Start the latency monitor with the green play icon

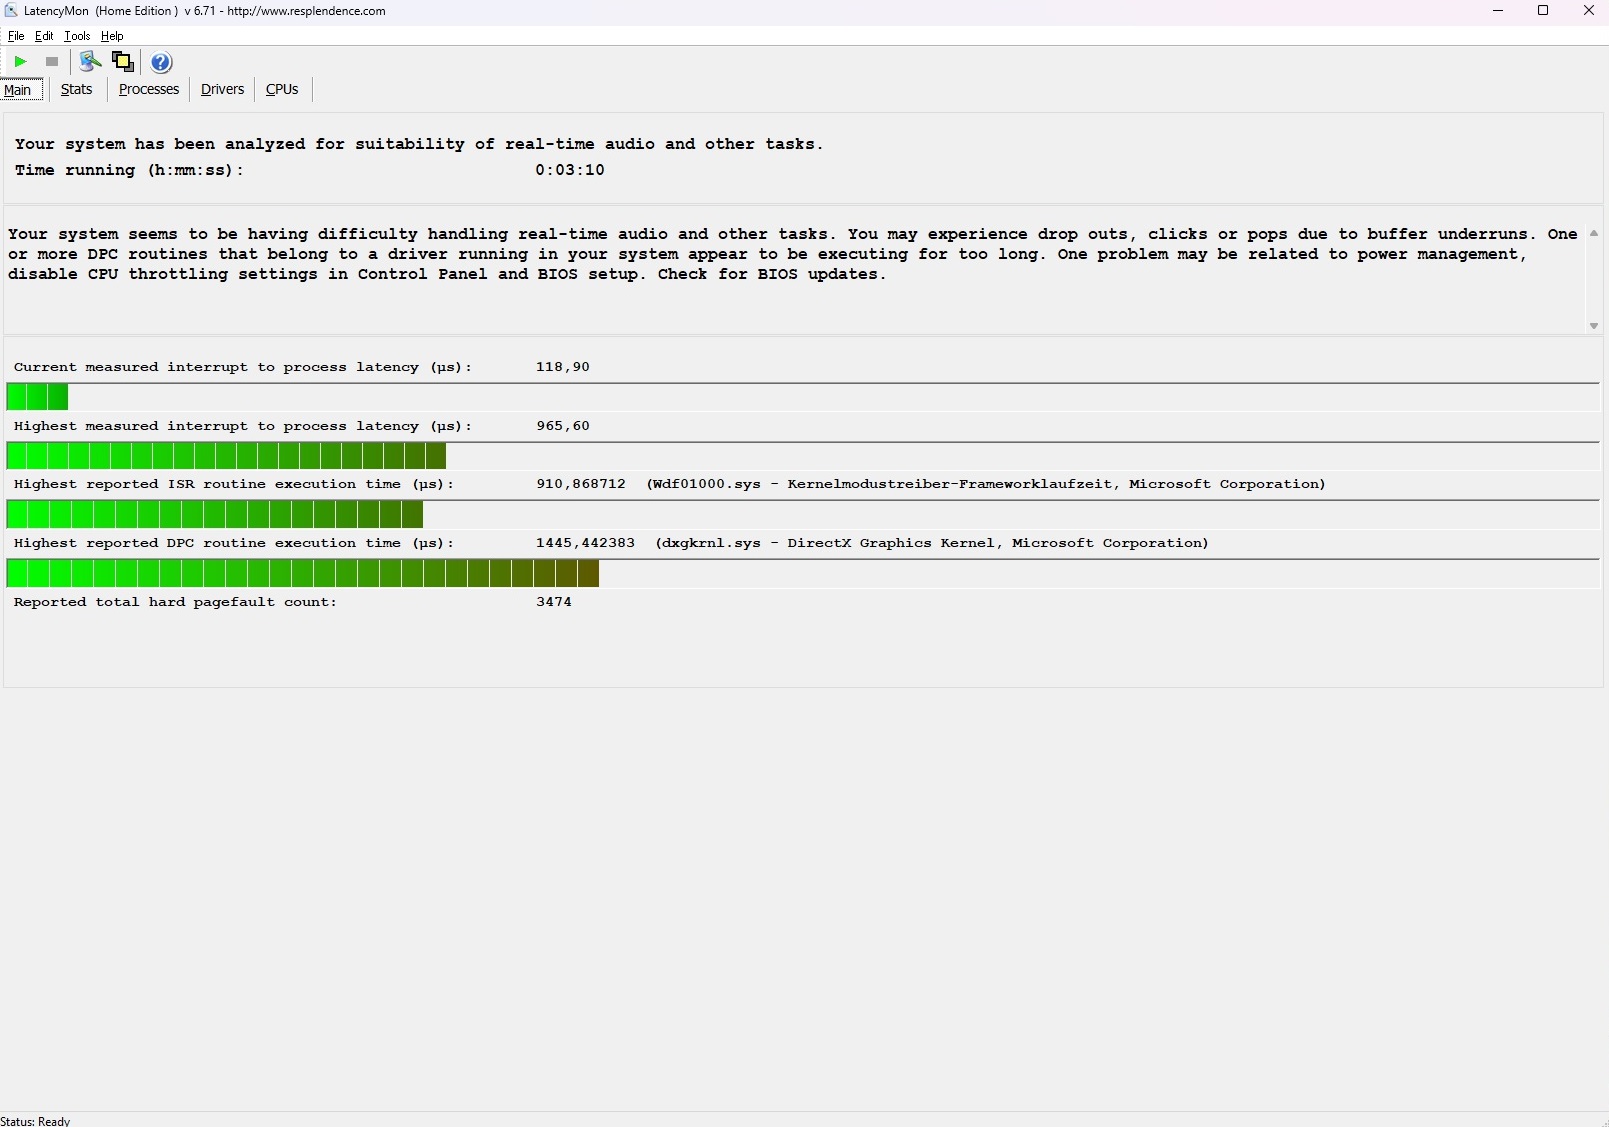point(20,62)
